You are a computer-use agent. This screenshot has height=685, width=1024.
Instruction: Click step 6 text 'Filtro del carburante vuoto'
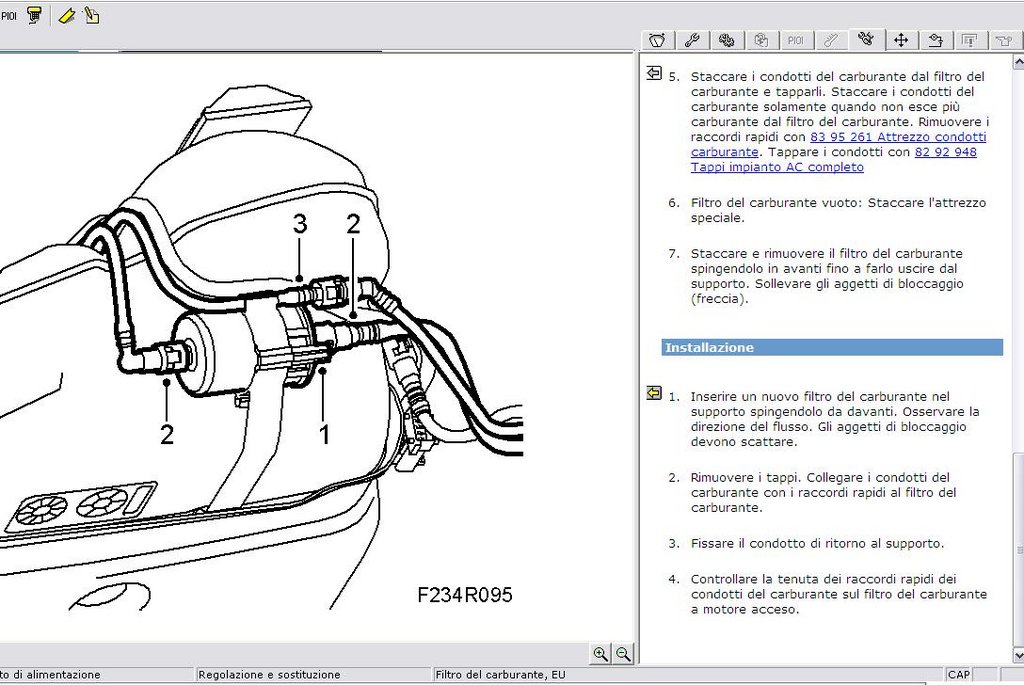tap(776, 202)
